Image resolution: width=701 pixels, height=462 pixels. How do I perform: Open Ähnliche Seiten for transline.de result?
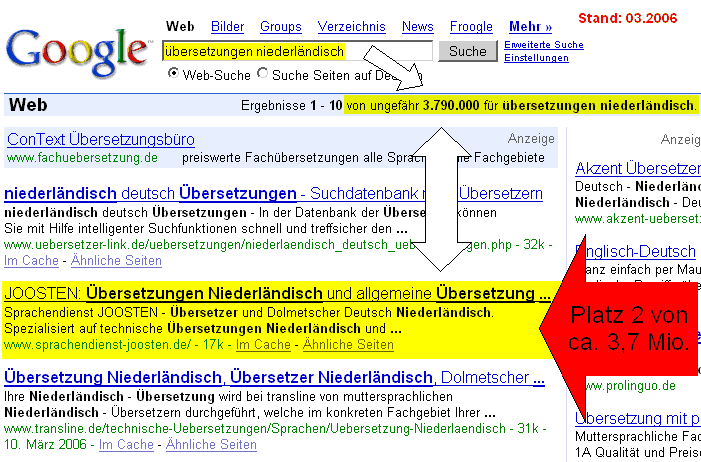[211, 444]
